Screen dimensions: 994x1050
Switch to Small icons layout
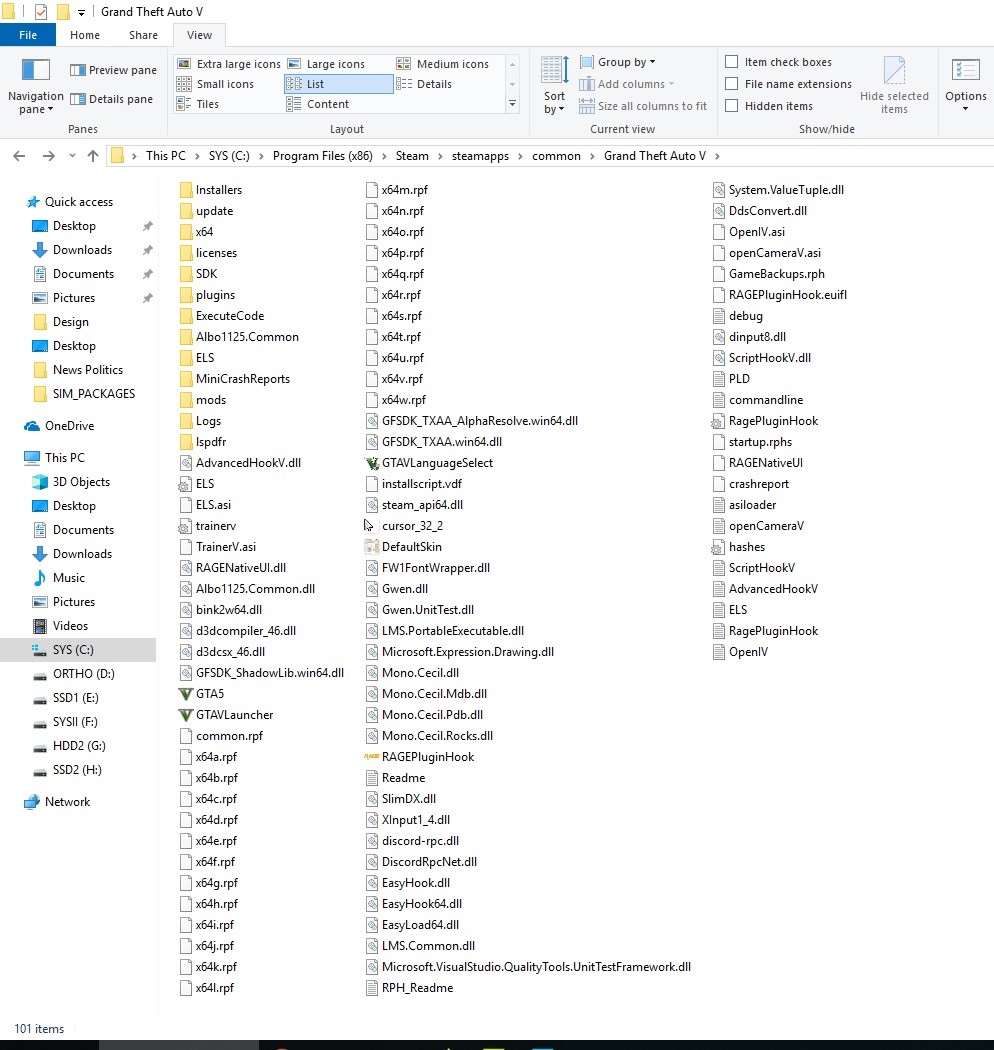click(215, 84)
